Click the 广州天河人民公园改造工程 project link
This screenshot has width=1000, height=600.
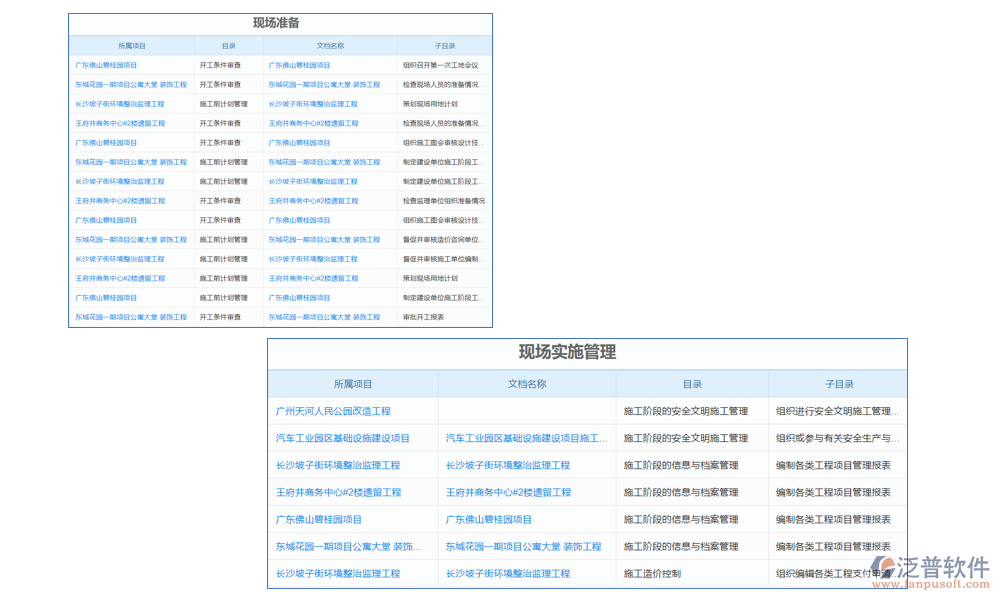point(334,410)
